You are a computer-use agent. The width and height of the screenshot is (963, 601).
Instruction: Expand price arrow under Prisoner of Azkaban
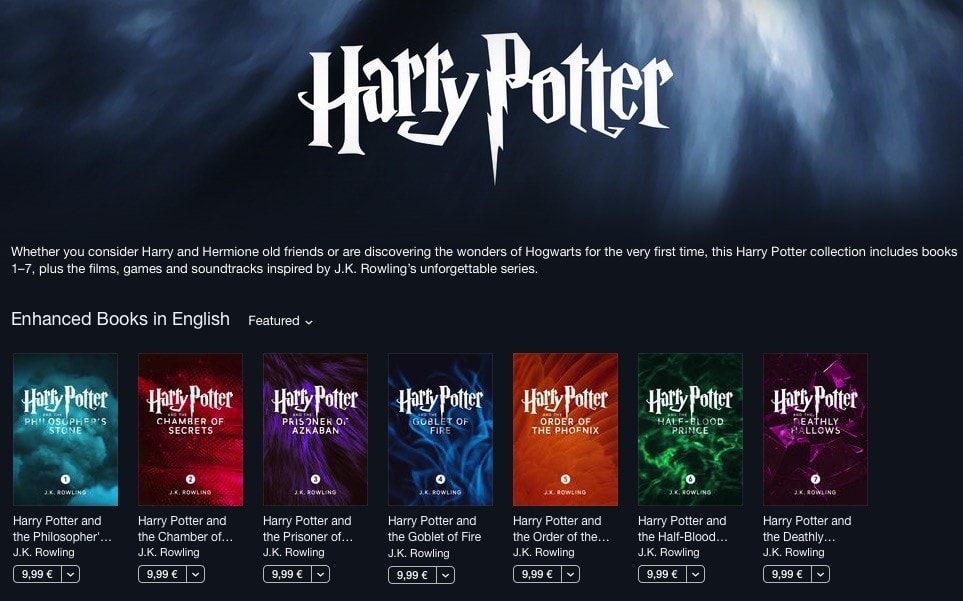(x=321, y=574)
